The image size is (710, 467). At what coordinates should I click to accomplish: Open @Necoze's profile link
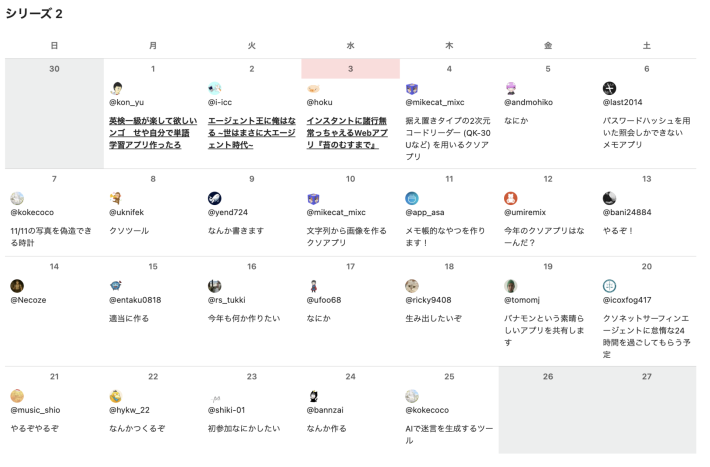(28, 300)
